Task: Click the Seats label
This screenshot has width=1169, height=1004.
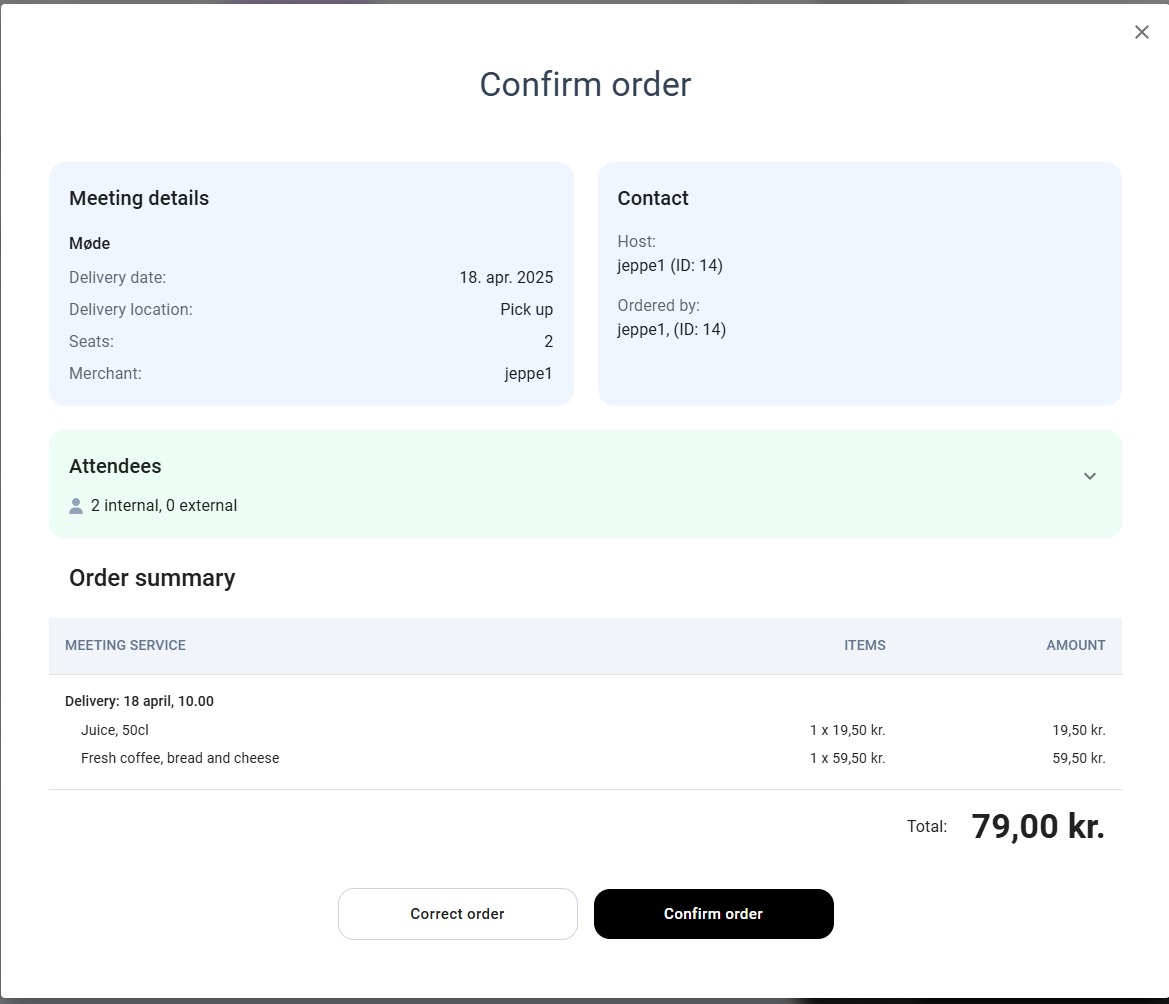Action: tap(92, 341)
